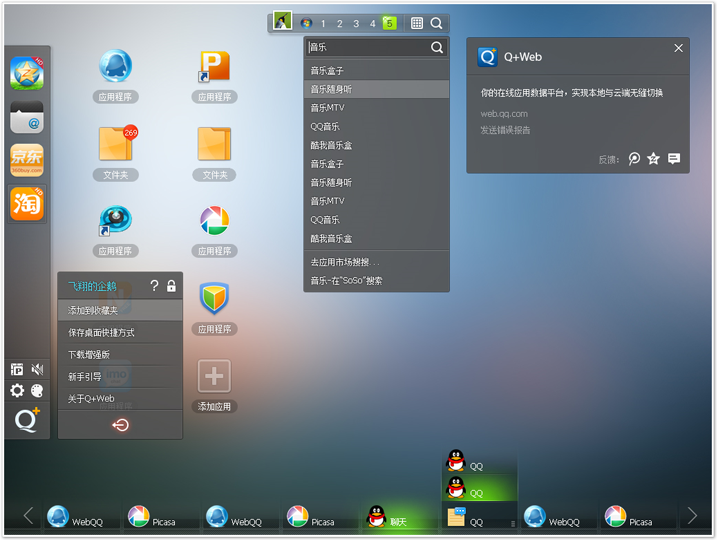The width and height of the screenshot is (717, 540).
Task: Click the feedback comment icon
Action: (x=674, y=159)
